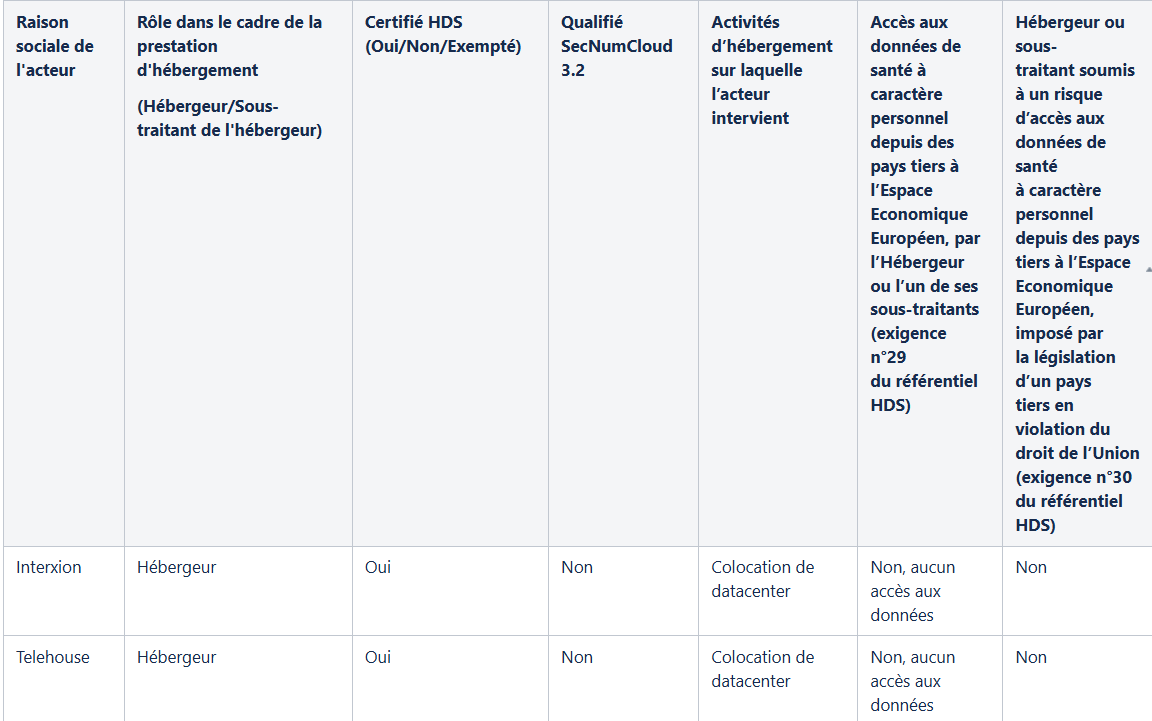The height and width of the screenshot is (721, 1152).
Task: Select the "Raison sociale de l'acteur" header
Action: click(55, 46)
